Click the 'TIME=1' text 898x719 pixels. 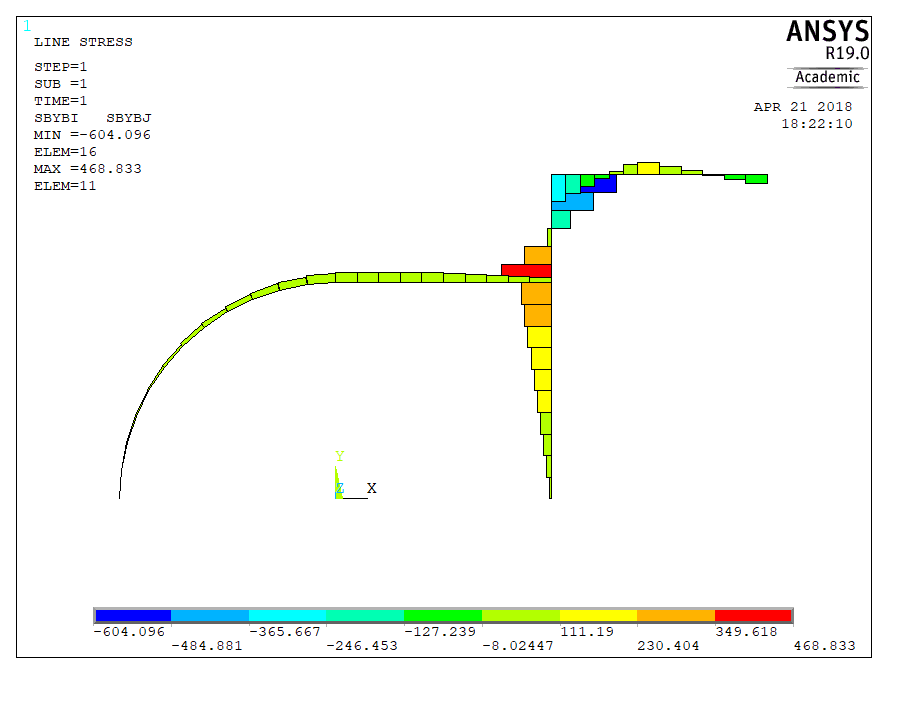click(x=61, y=101)
